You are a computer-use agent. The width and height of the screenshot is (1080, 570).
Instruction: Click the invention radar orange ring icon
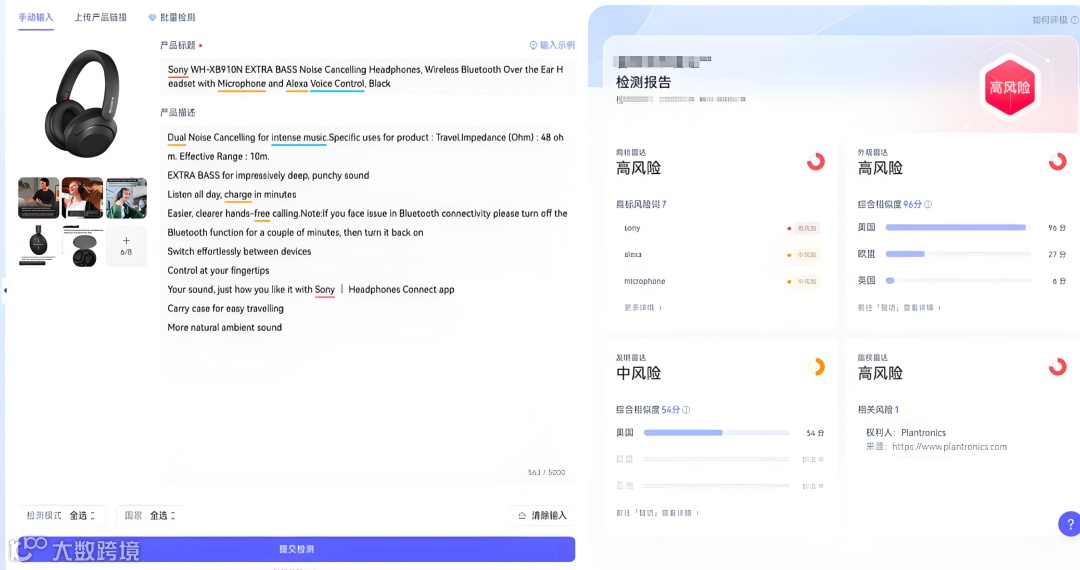817,367
